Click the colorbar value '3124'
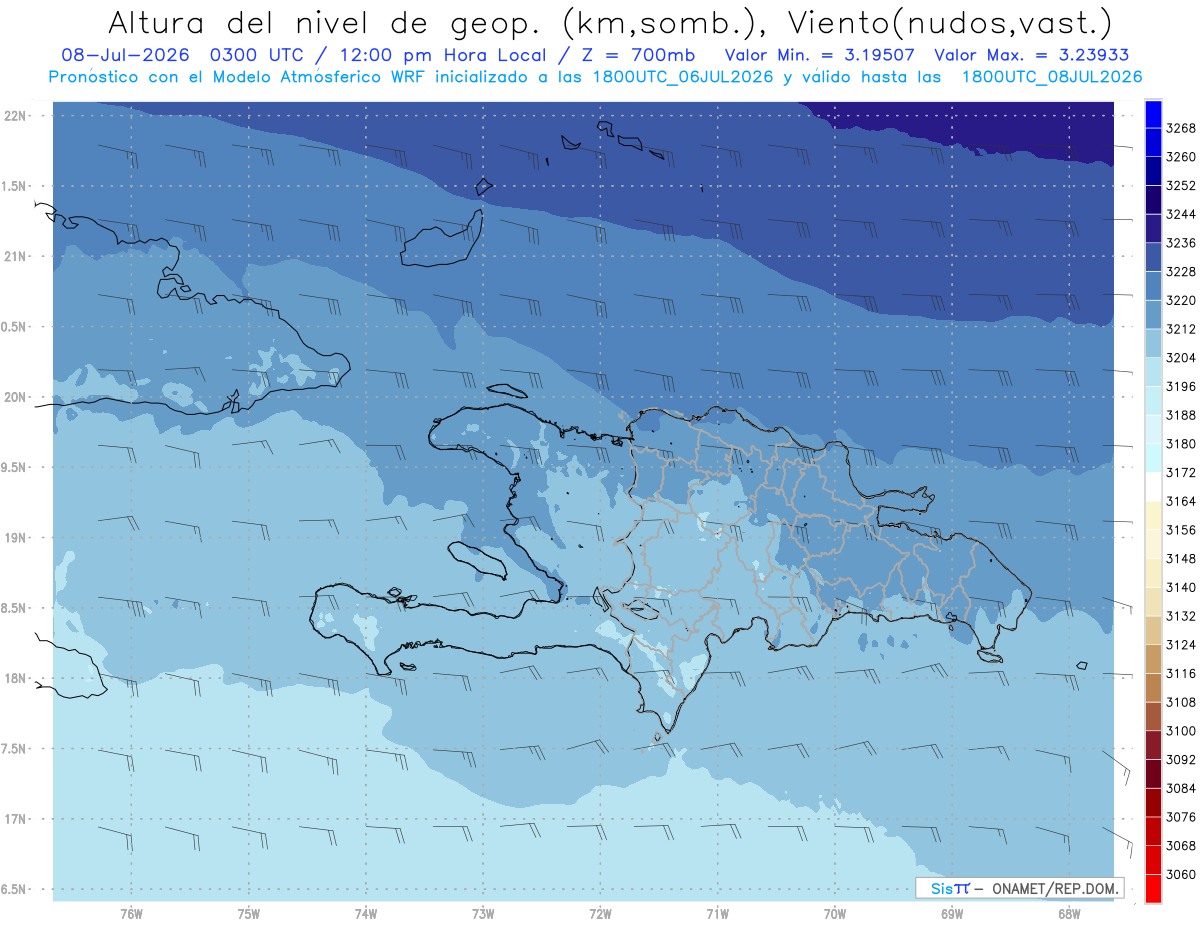The width and height of the screenshot is (1200, 927). 1181,645
